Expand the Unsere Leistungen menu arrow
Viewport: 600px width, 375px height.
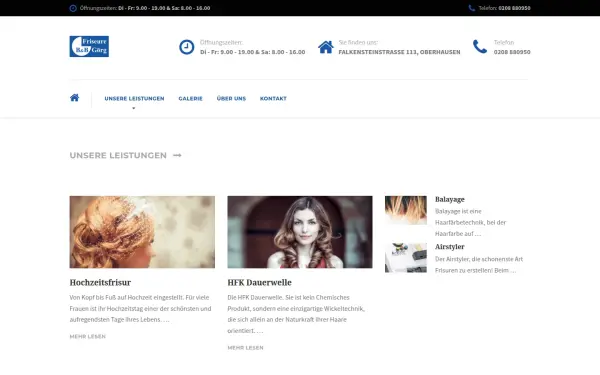point(134,108)
